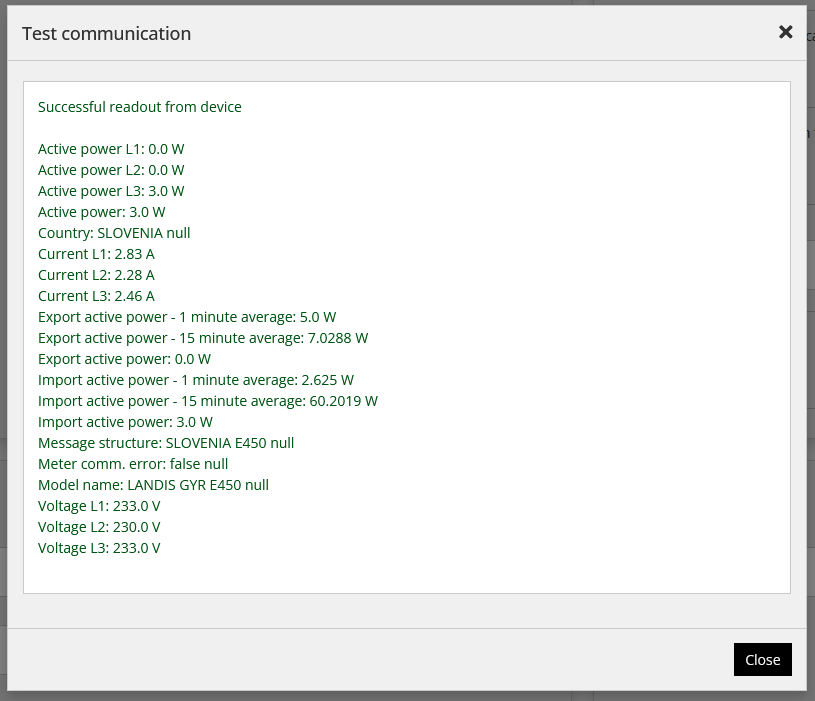Screen dimensions: 815x701
Task: Click the Active power L1 reading
Action: [111, 149]
